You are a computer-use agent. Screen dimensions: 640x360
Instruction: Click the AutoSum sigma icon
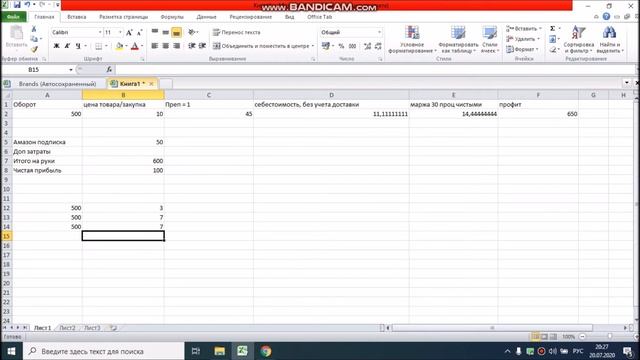point(552,29)
